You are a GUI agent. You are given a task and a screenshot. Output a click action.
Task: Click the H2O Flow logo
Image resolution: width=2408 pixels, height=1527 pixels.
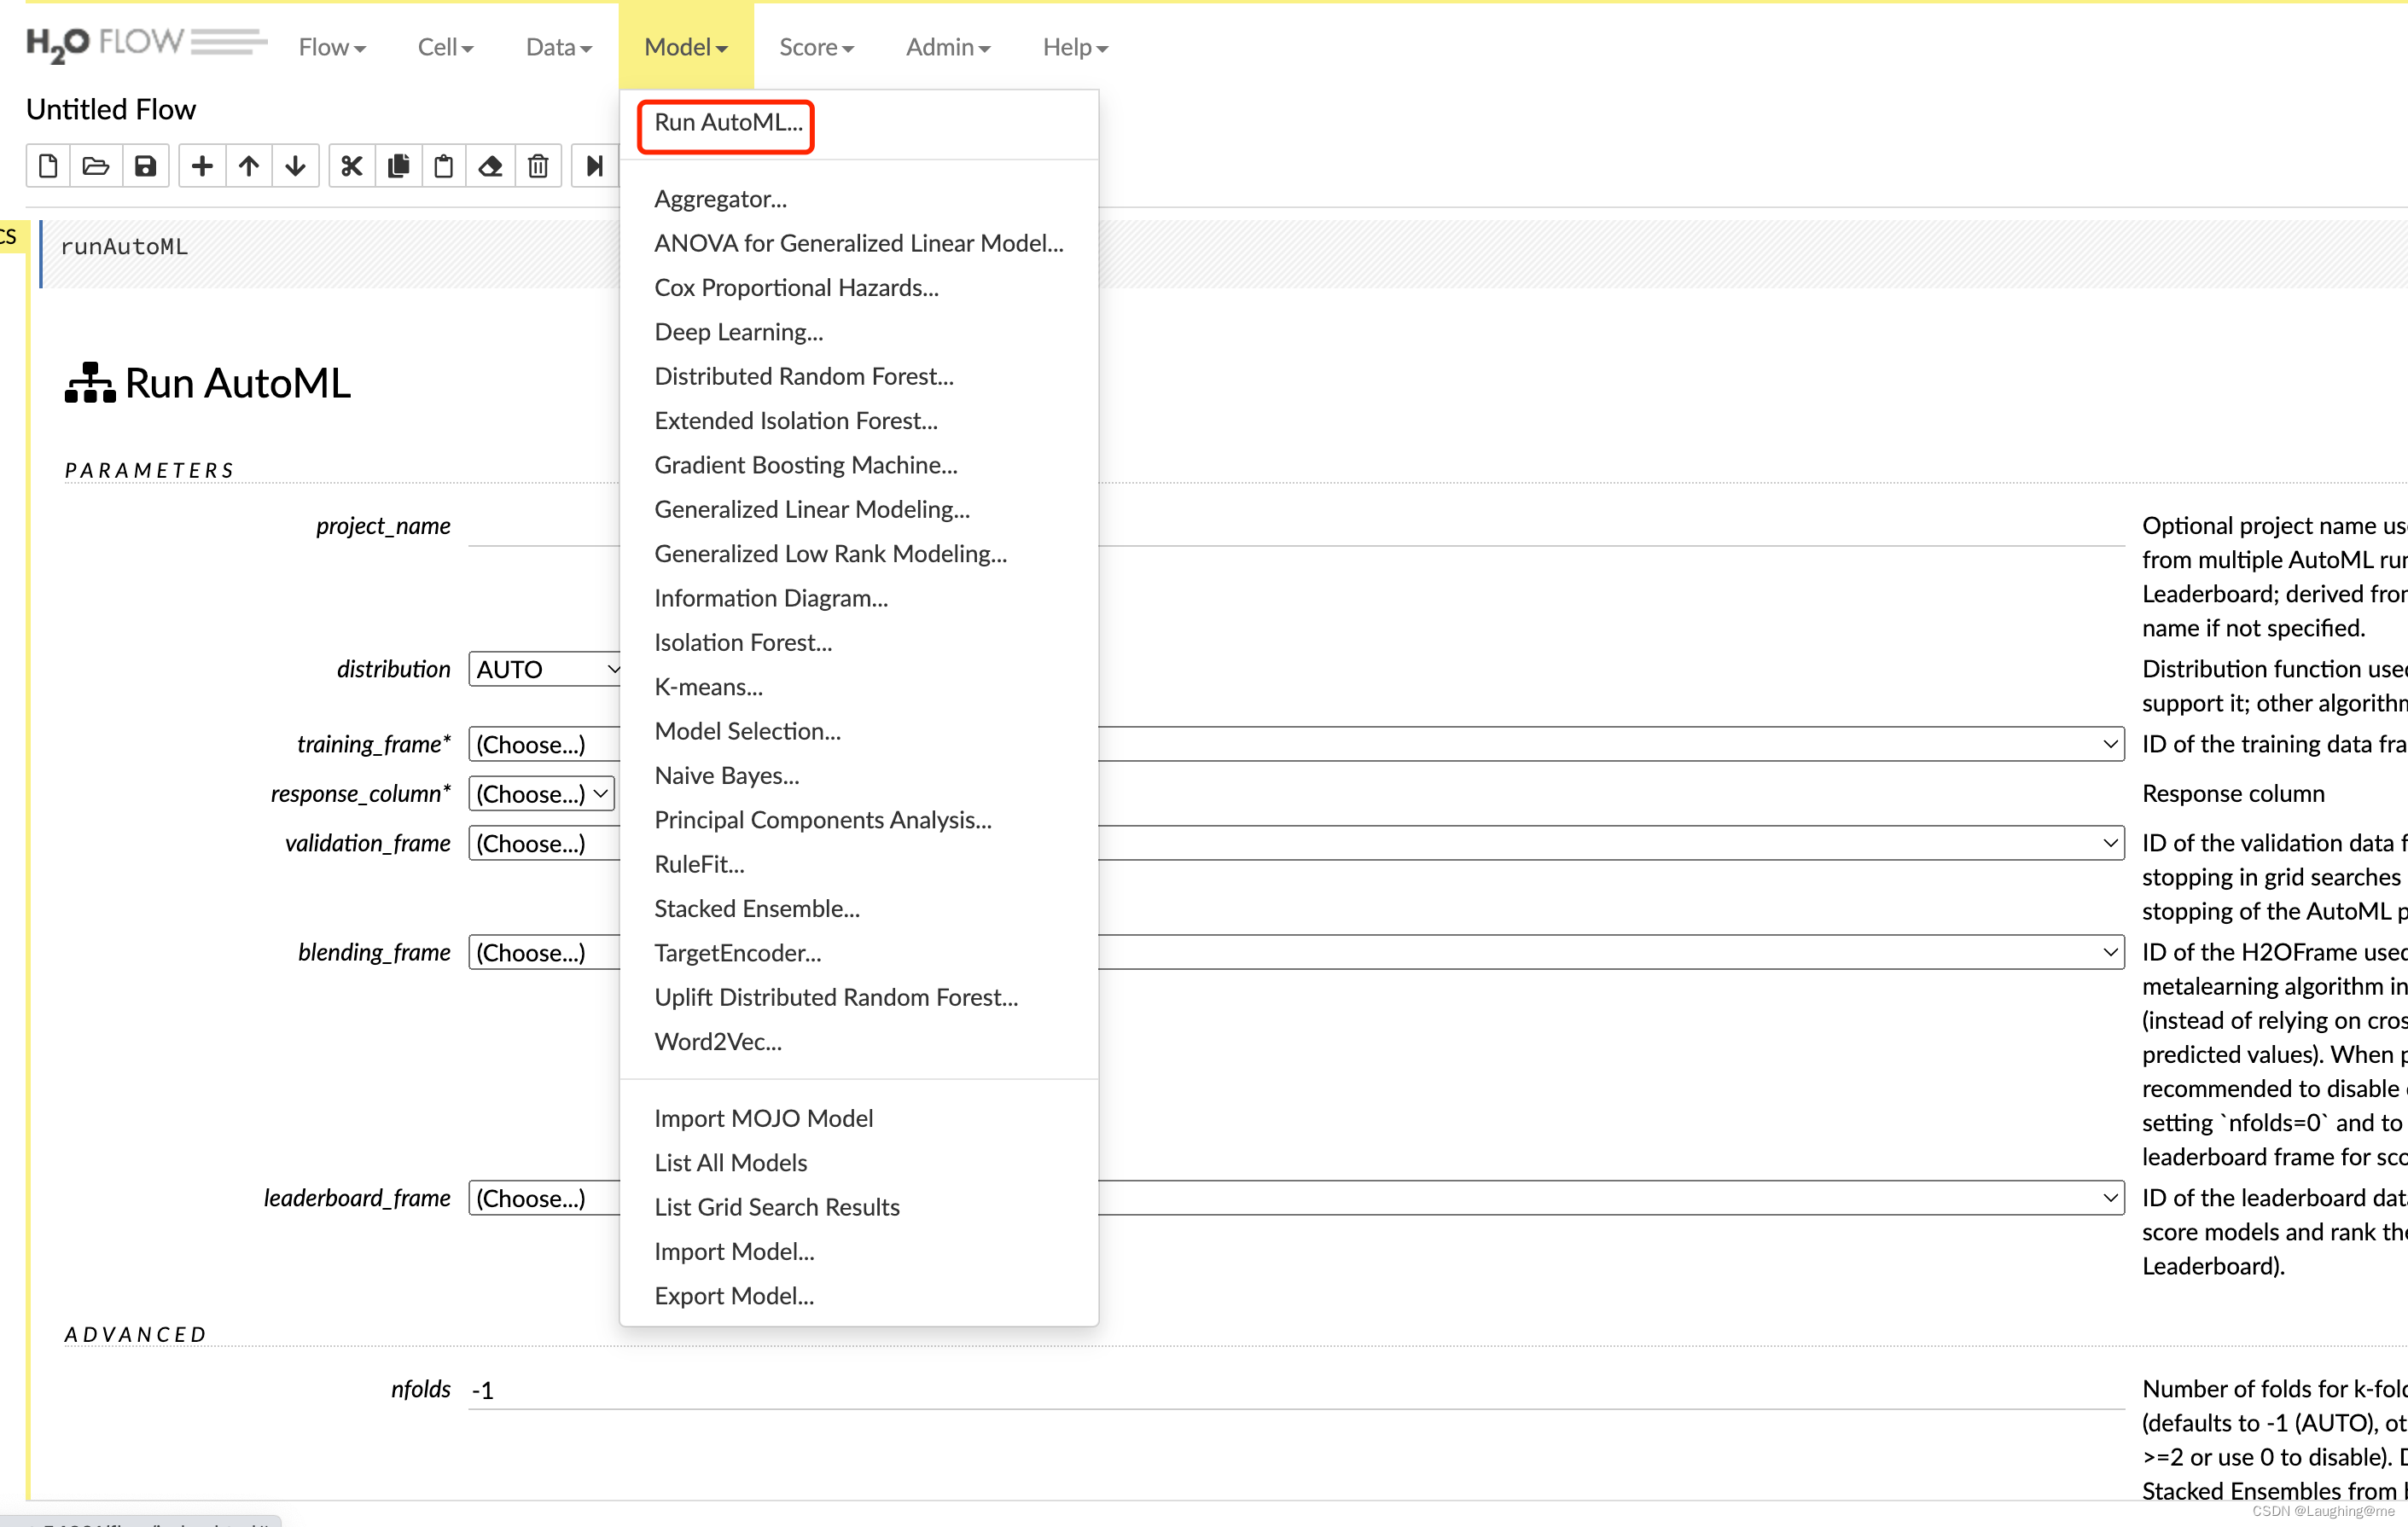pos(146,44)
